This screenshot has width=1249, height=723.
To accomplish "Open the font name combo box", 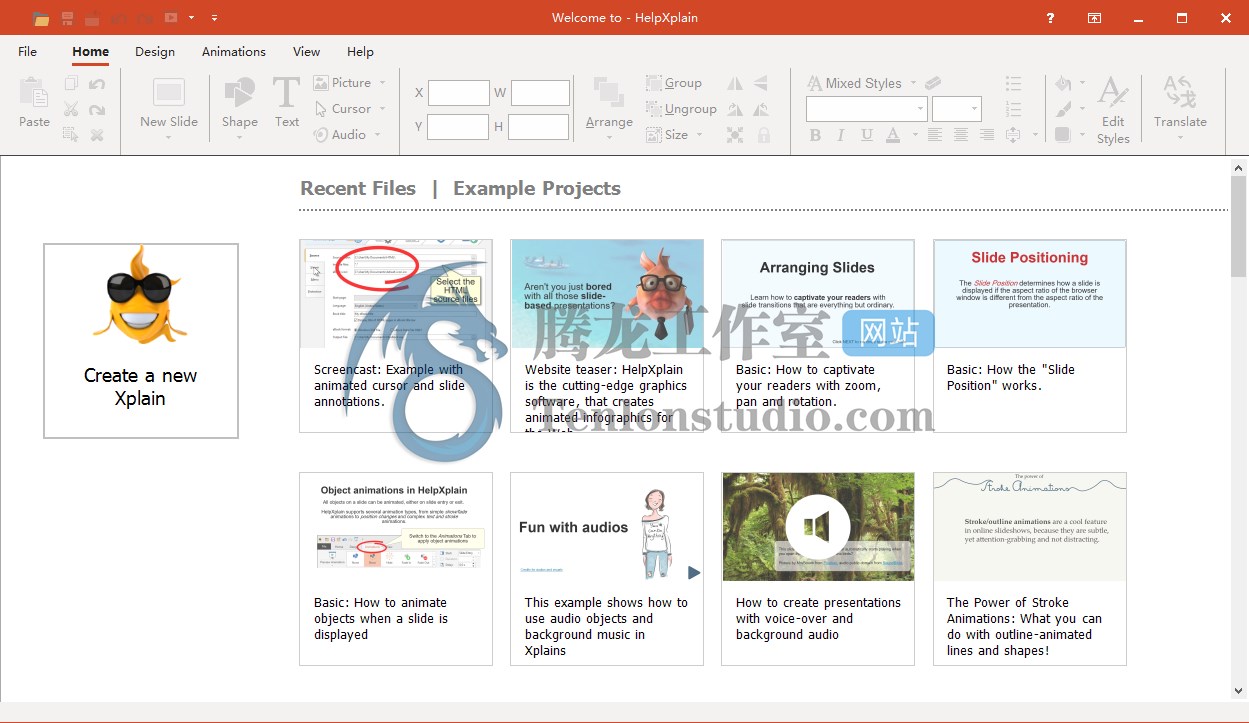I will pyautogui.click(x=867, y=109).
